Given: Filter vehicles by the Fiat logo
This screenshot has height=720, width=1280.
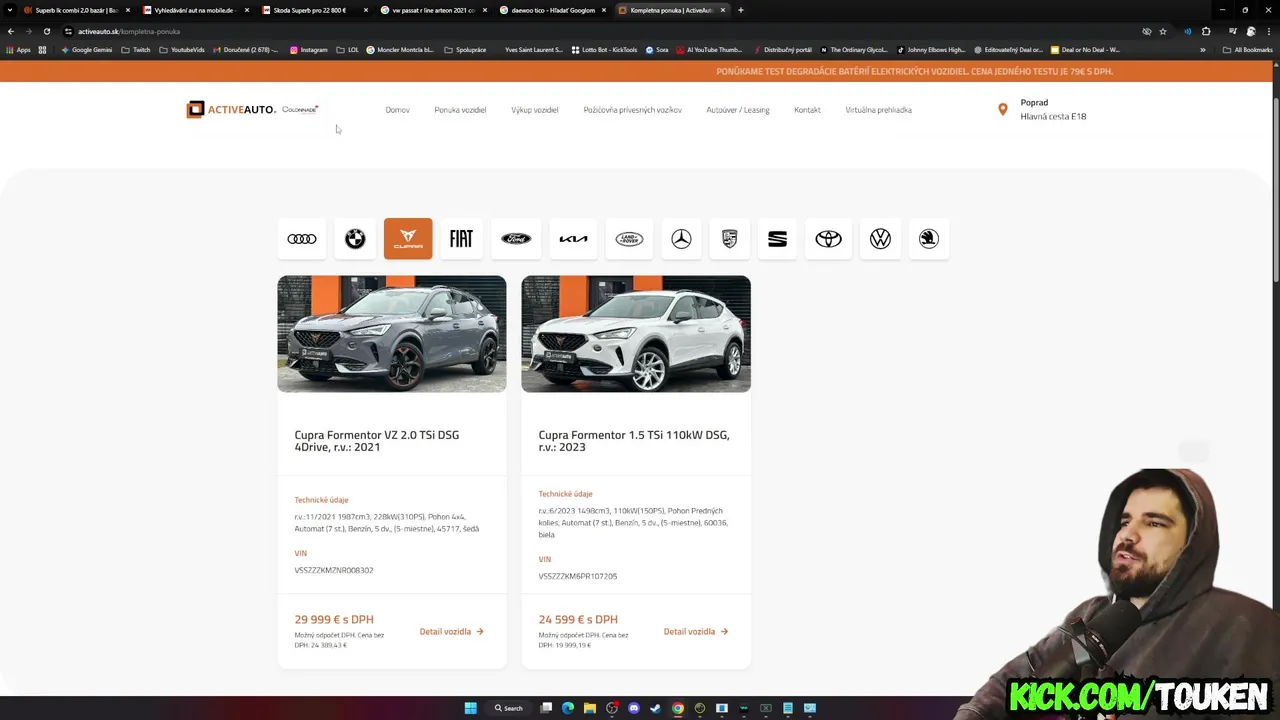Looking at the screenshot, I should tap(461, 239).
